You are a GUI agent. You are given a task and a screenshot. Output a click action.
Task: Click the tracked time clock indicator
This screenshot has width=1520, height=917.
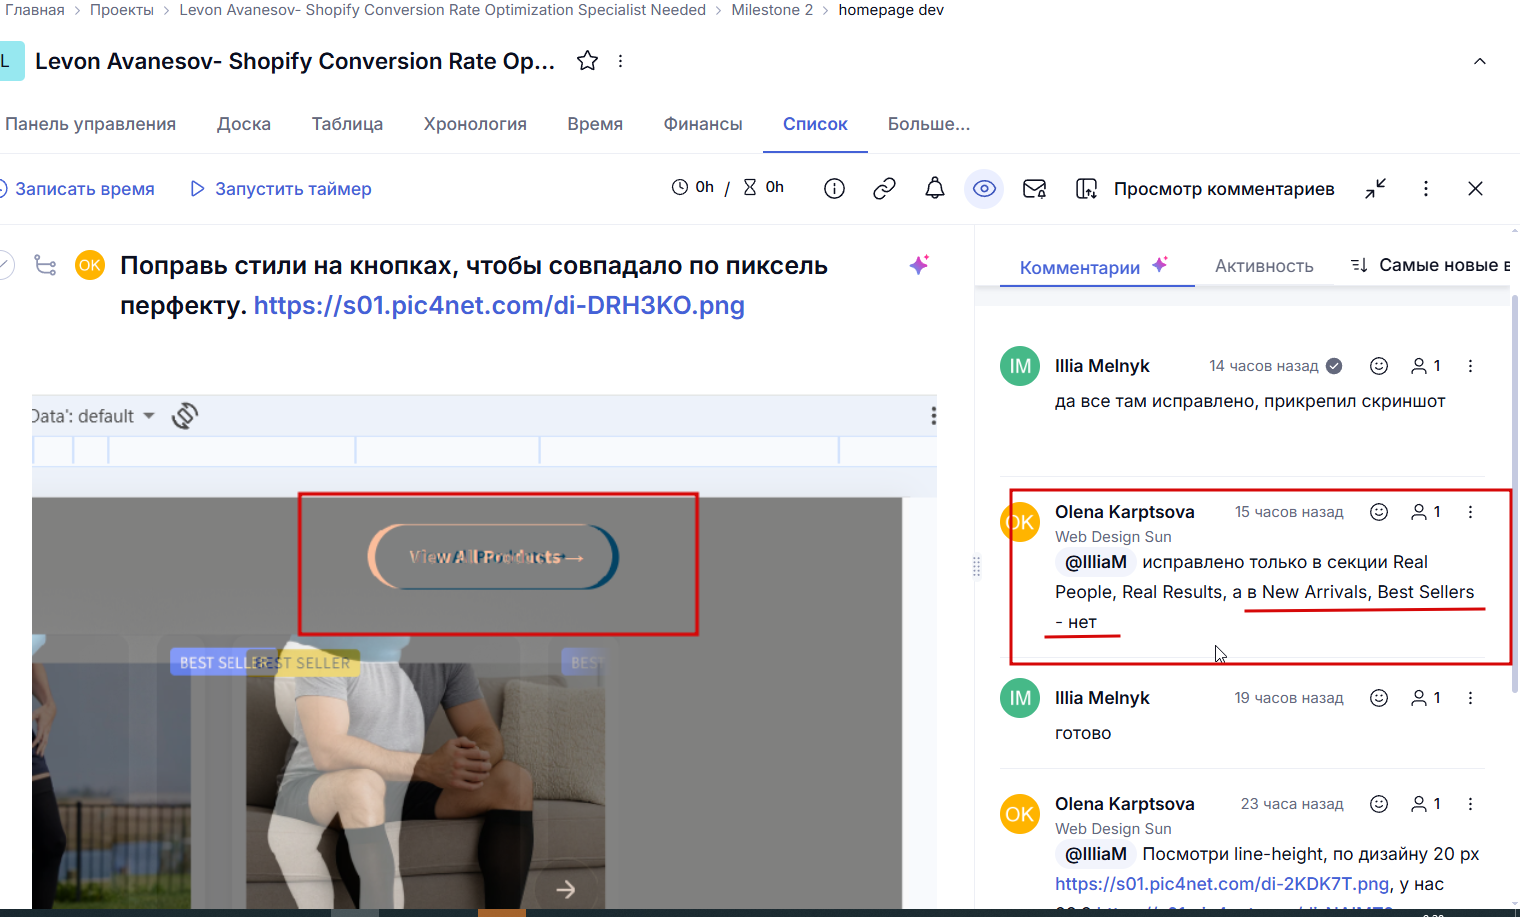pyautogui.click(x=693, y=187)
